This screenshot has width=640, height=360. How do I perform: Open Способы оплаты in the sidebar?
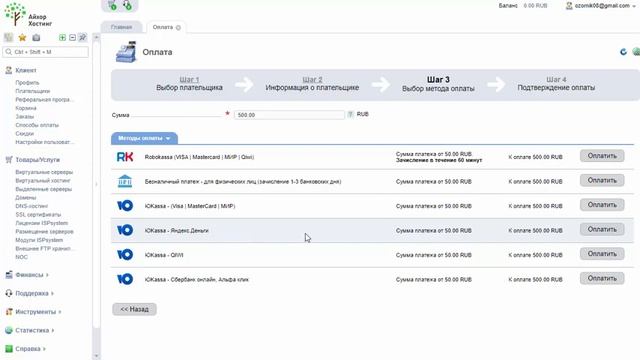pyautogui.click(x=37, y=125)
